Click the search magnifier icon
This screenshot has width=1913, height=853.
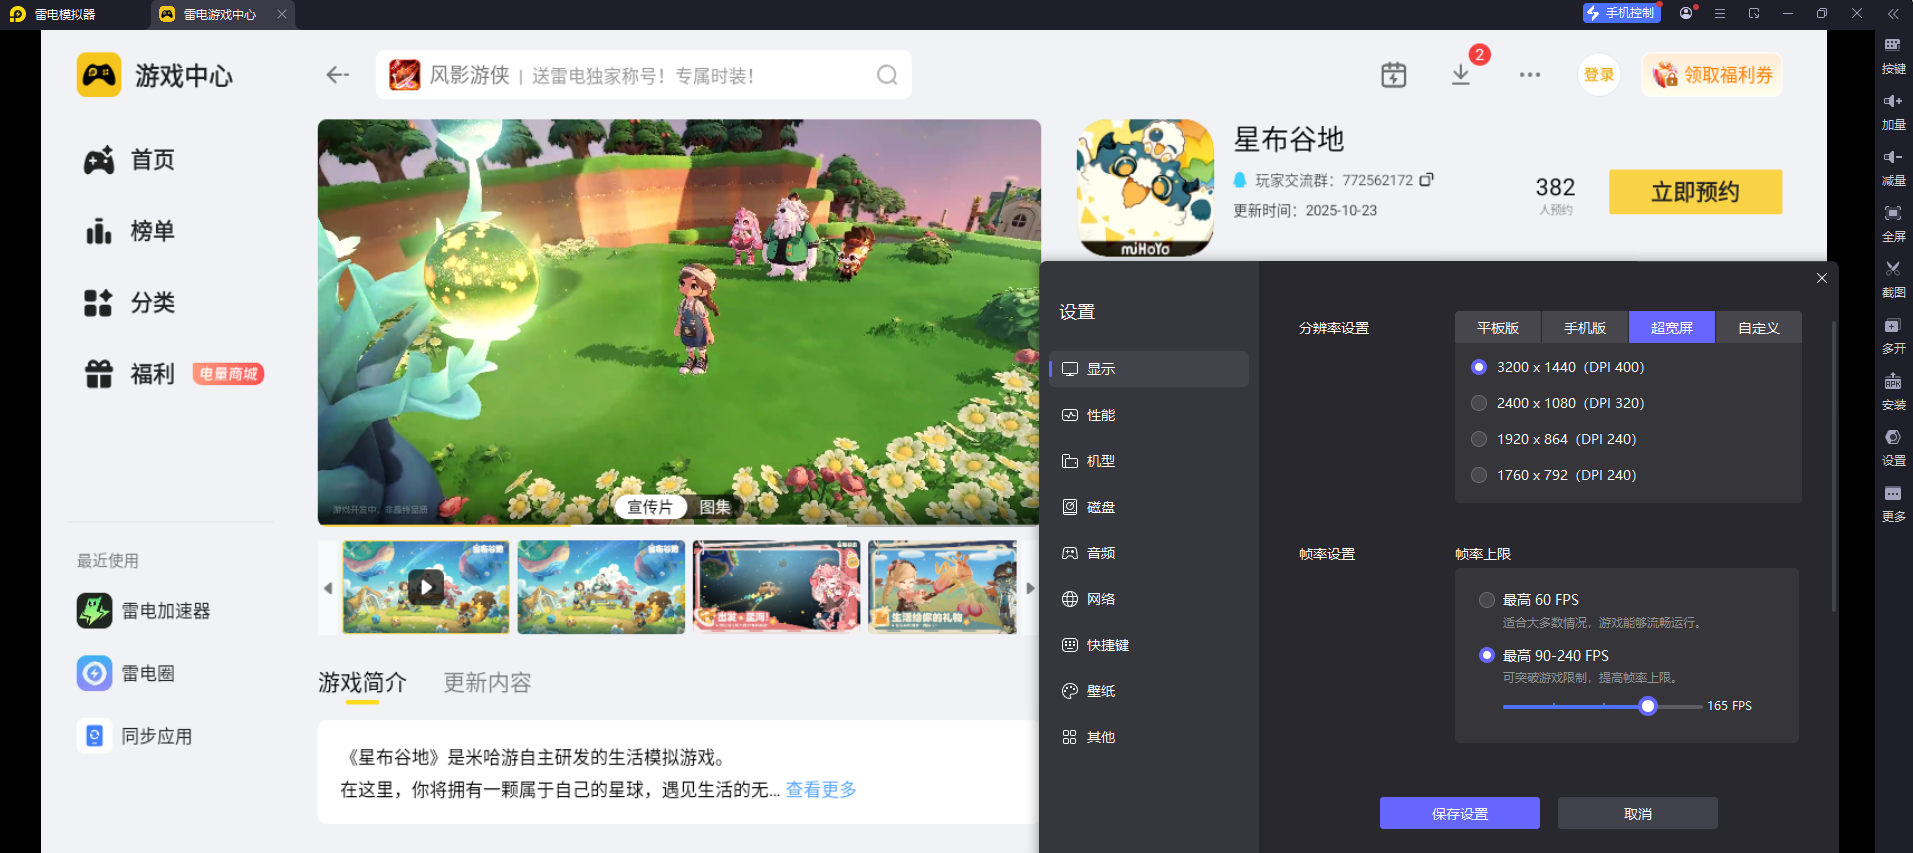[x=887, y=75]
